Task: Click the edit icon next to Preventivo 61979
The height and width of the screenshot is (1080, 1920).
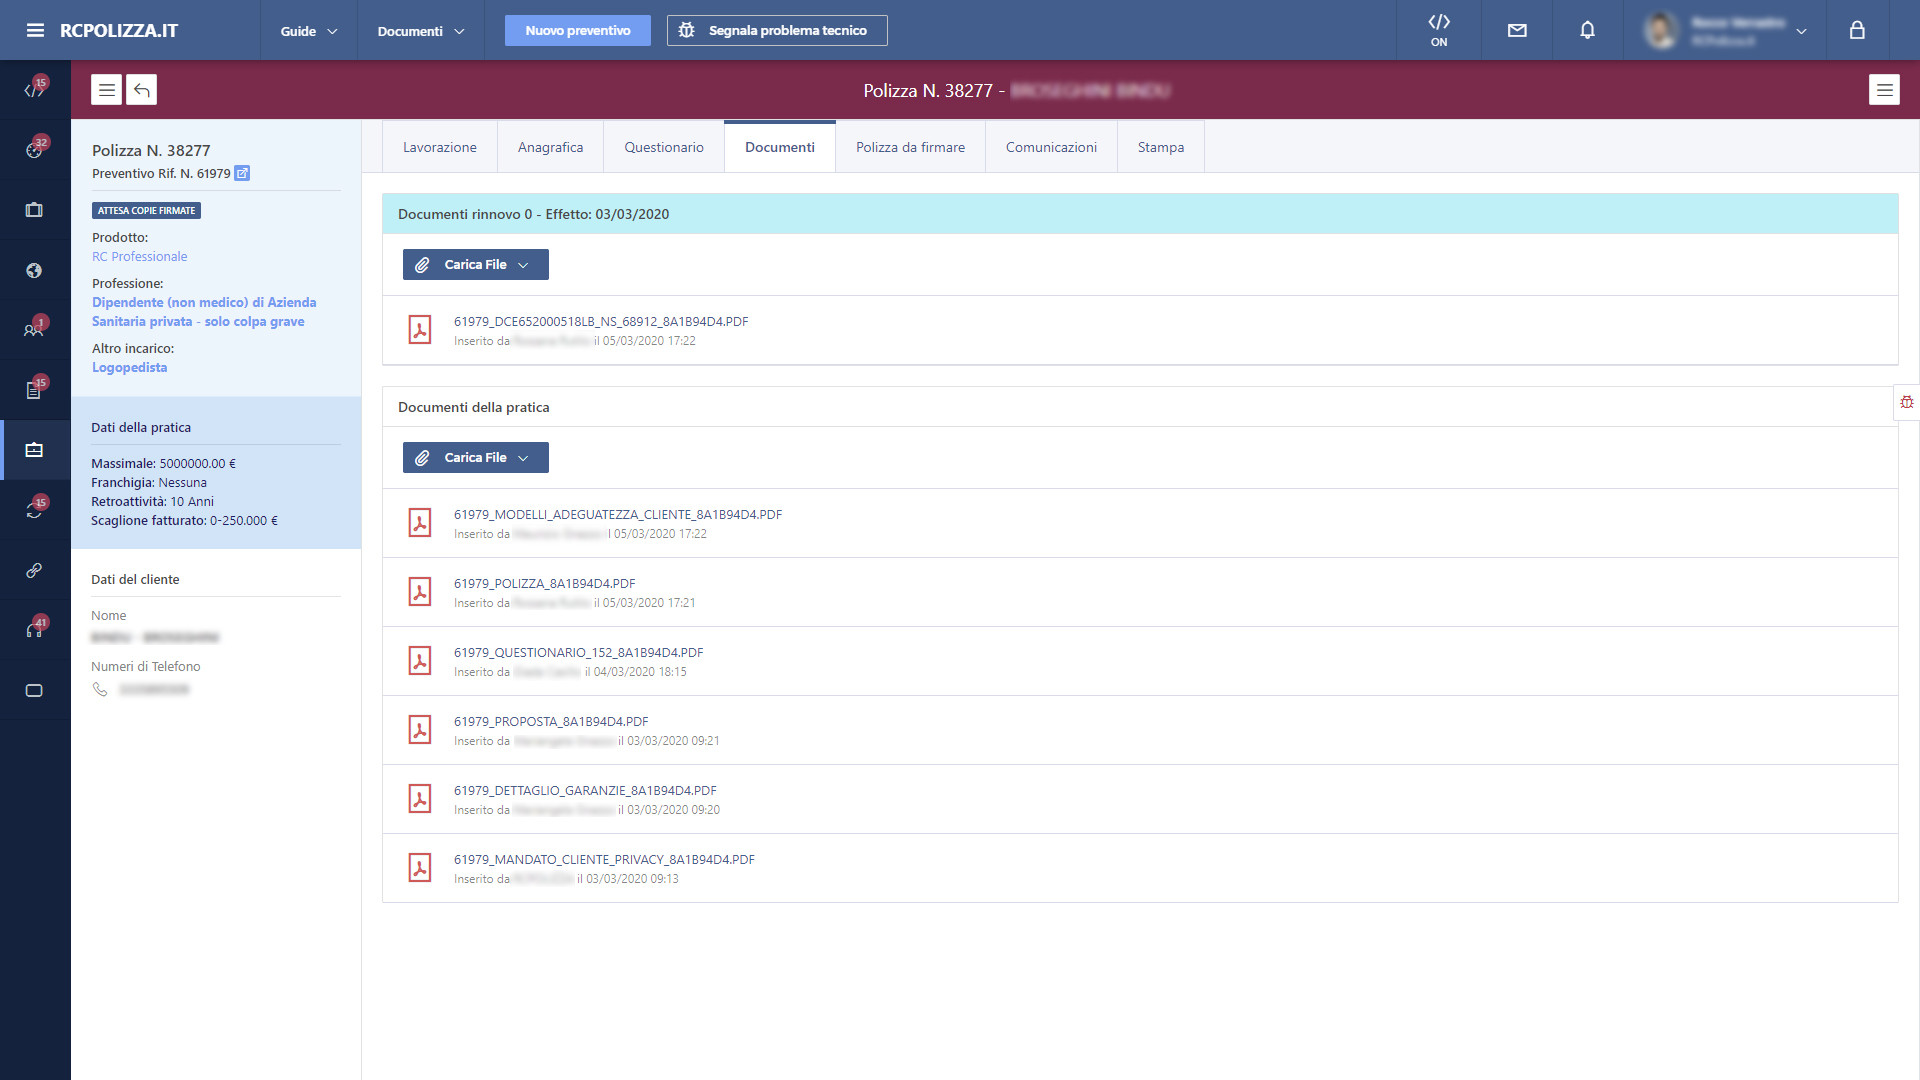Action: (x=242, y=173)
